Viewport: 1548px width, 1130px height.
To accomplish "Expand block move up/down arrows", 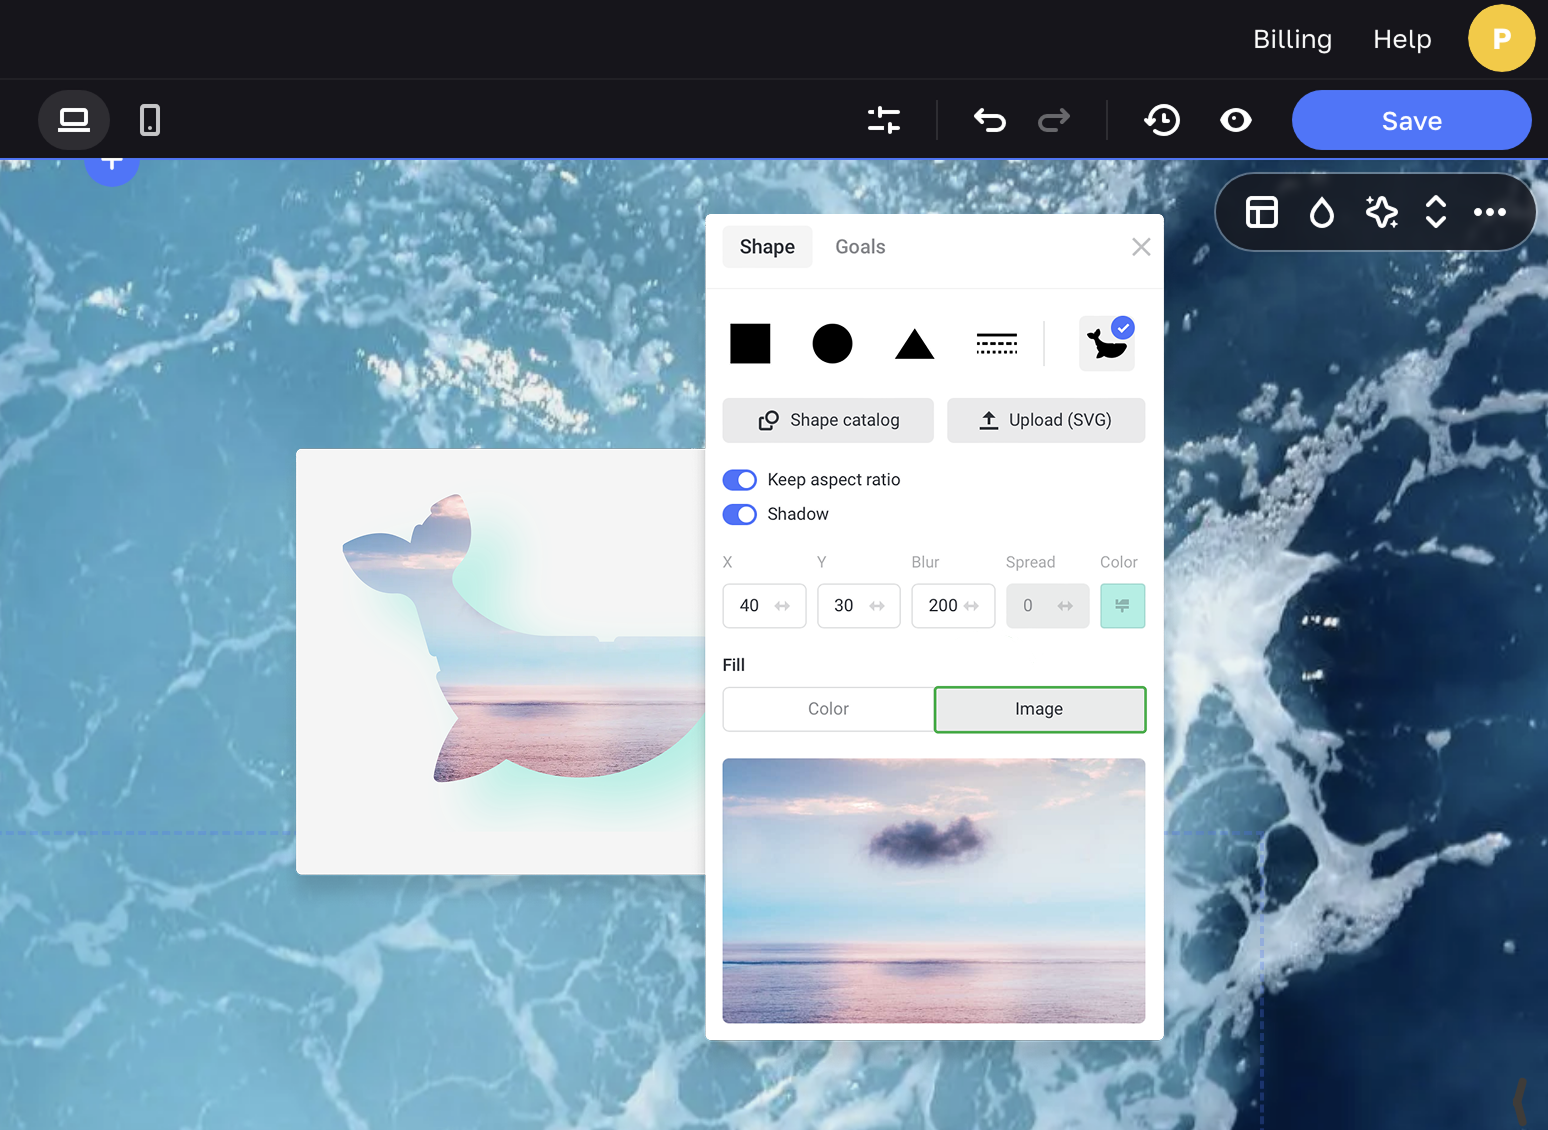I will [1436, 212].
